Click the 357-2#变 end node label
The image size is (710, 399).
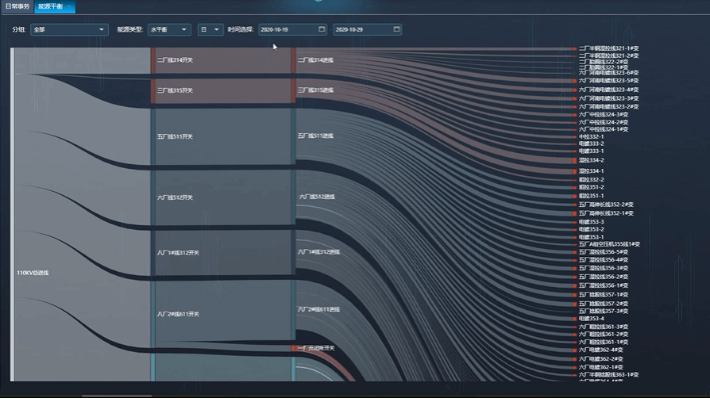tap(604, 304)
